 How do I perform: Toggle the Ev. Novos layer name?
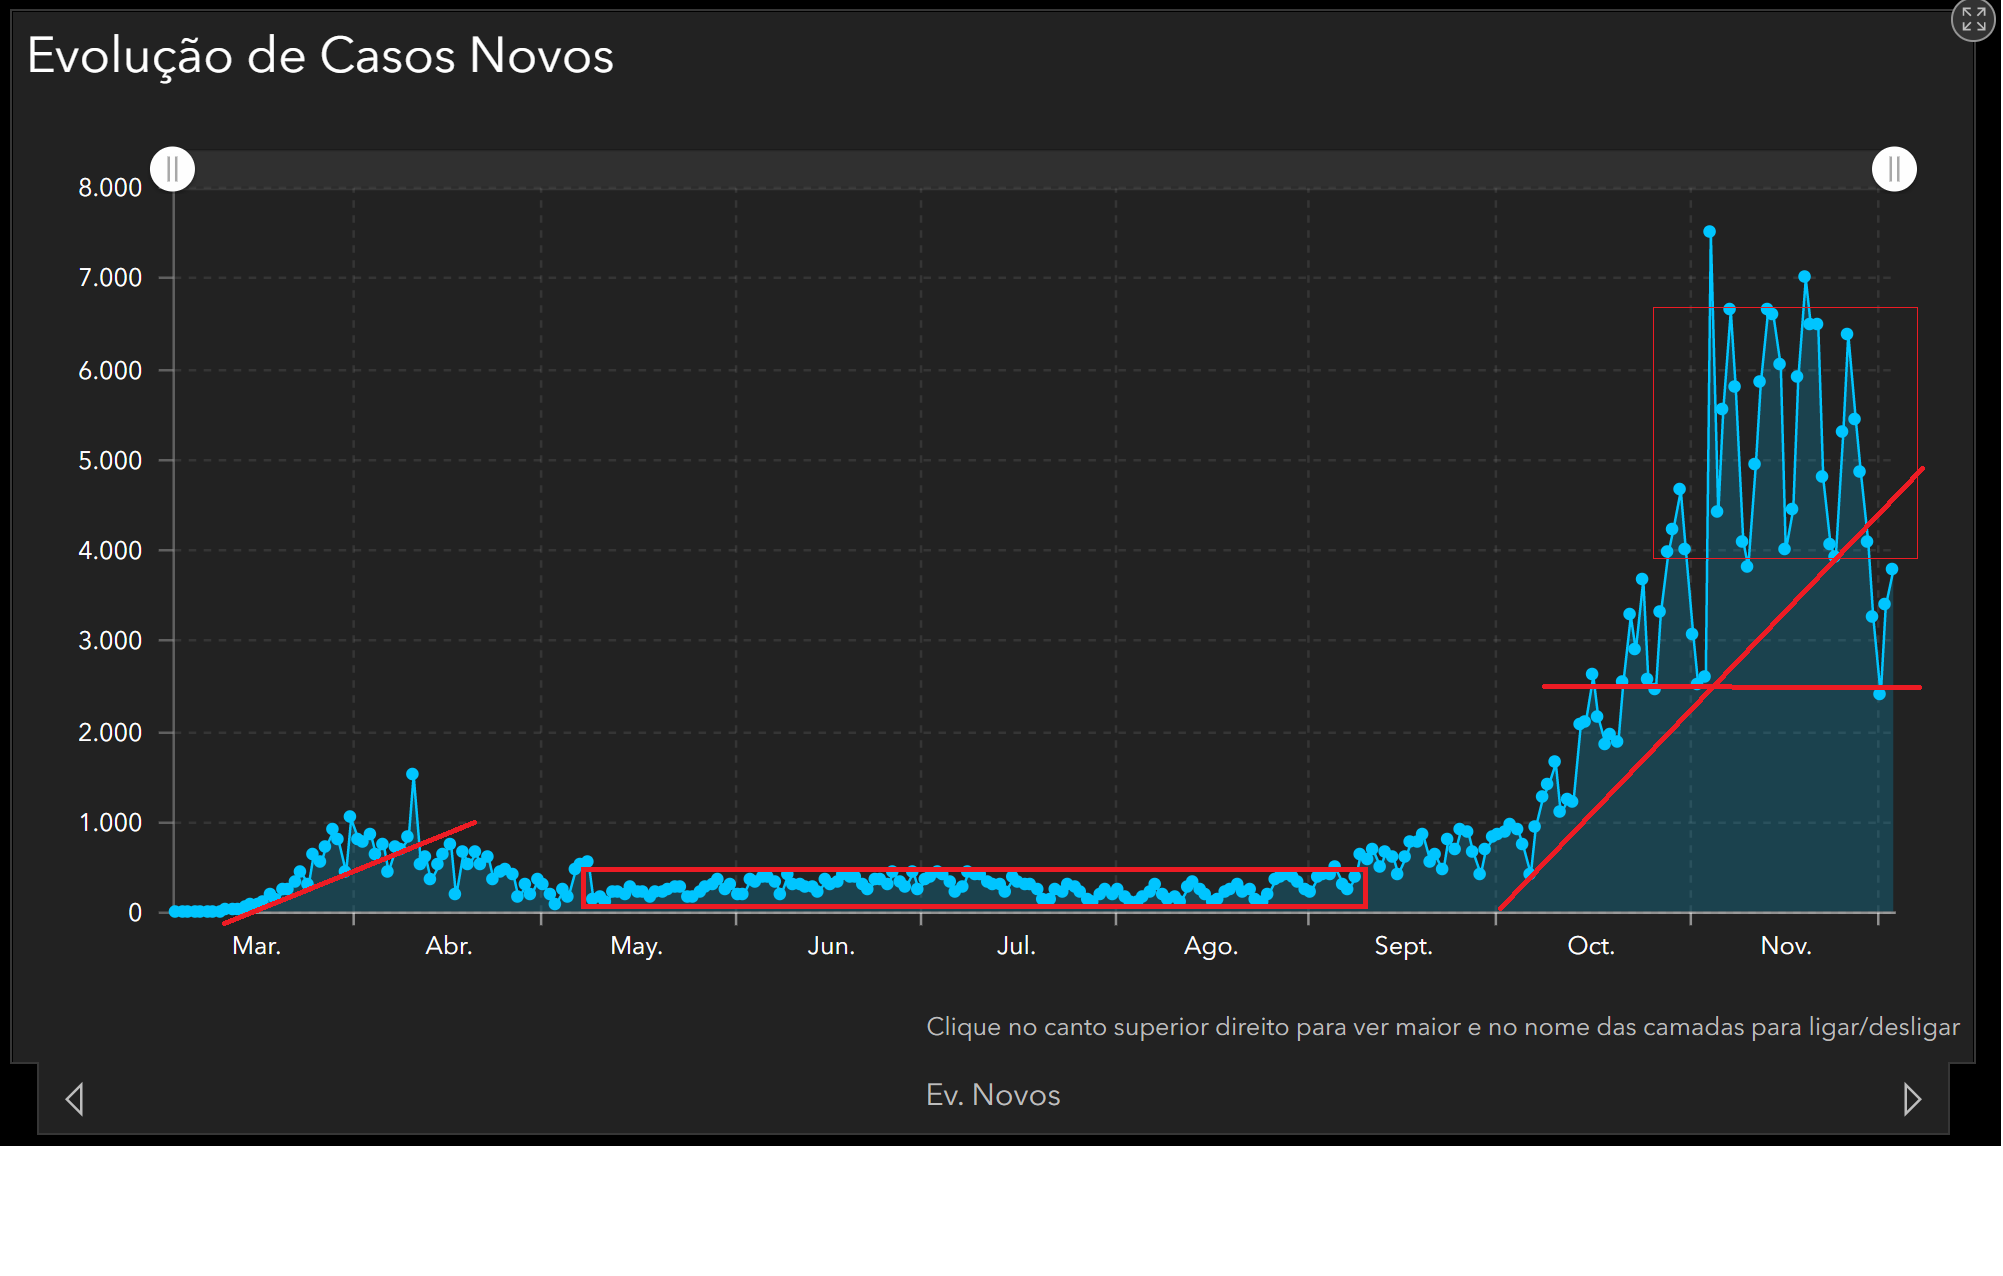pyautogui.click(x=992, y=1095)
